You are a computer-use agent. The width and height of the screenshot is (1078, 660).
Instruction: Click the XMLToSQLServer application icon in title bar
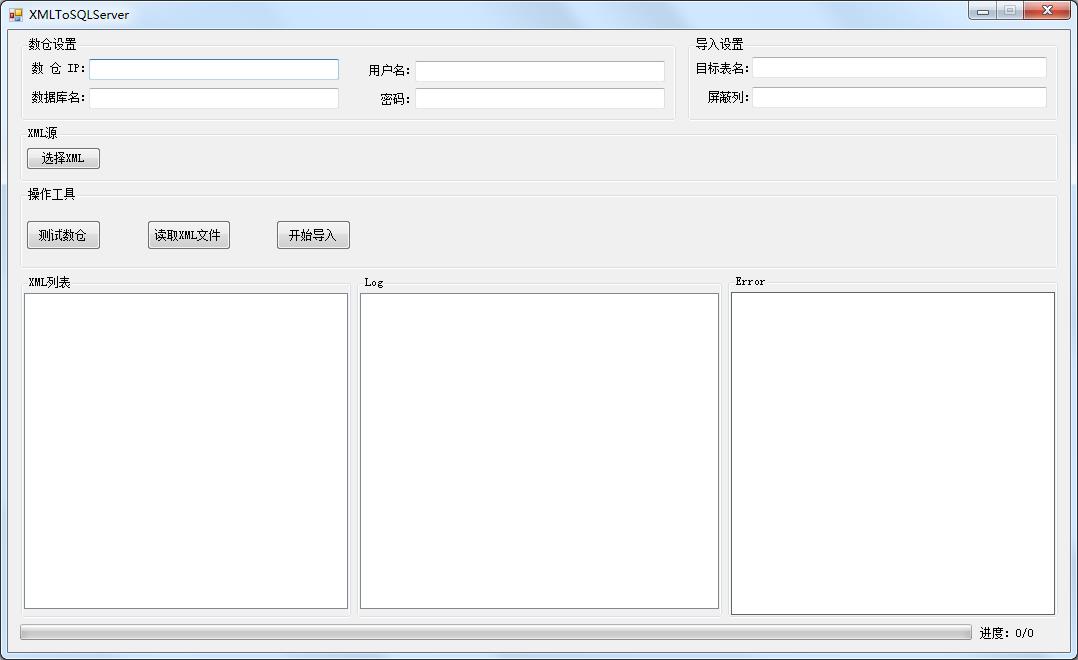click(x=13, y=13)
